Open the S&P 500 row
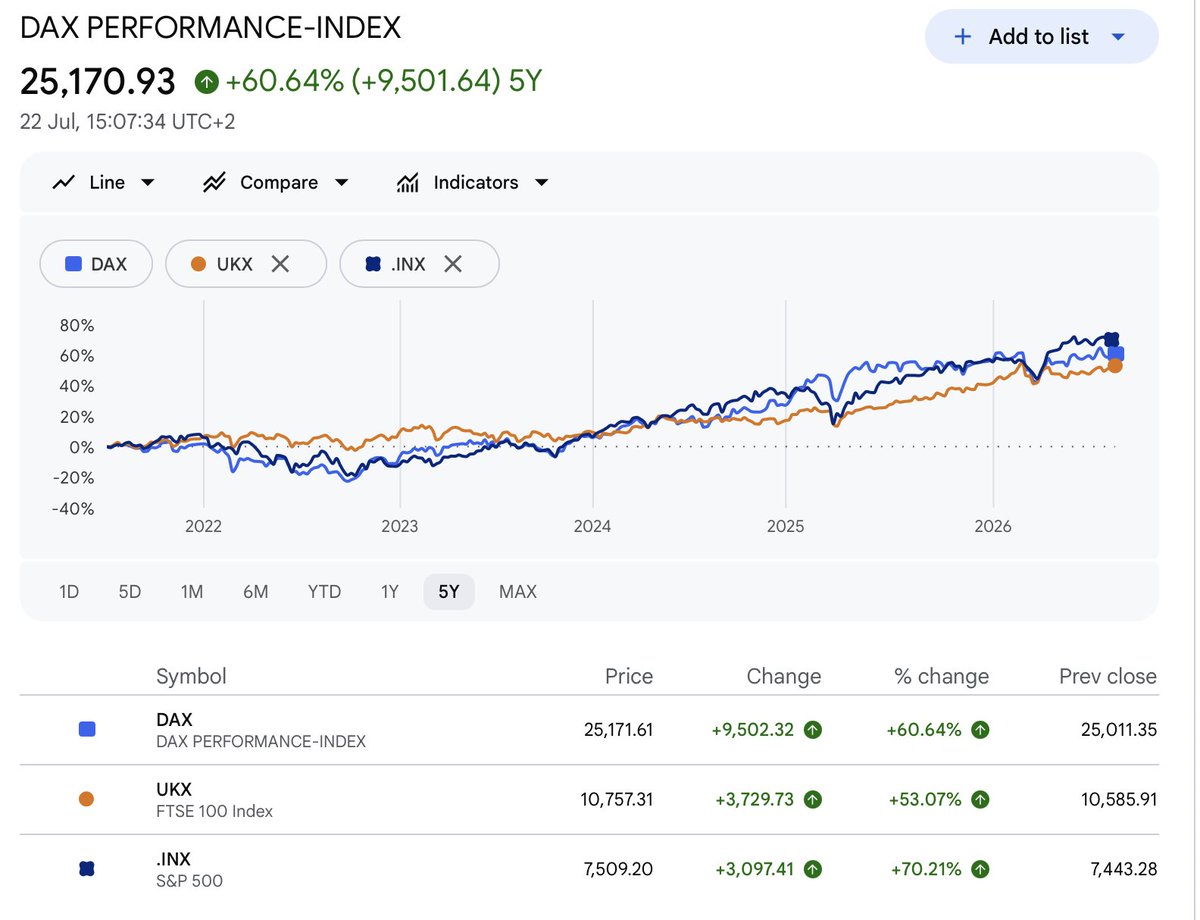The width and height of the screenshot is (1200, 920). [589, 869]
